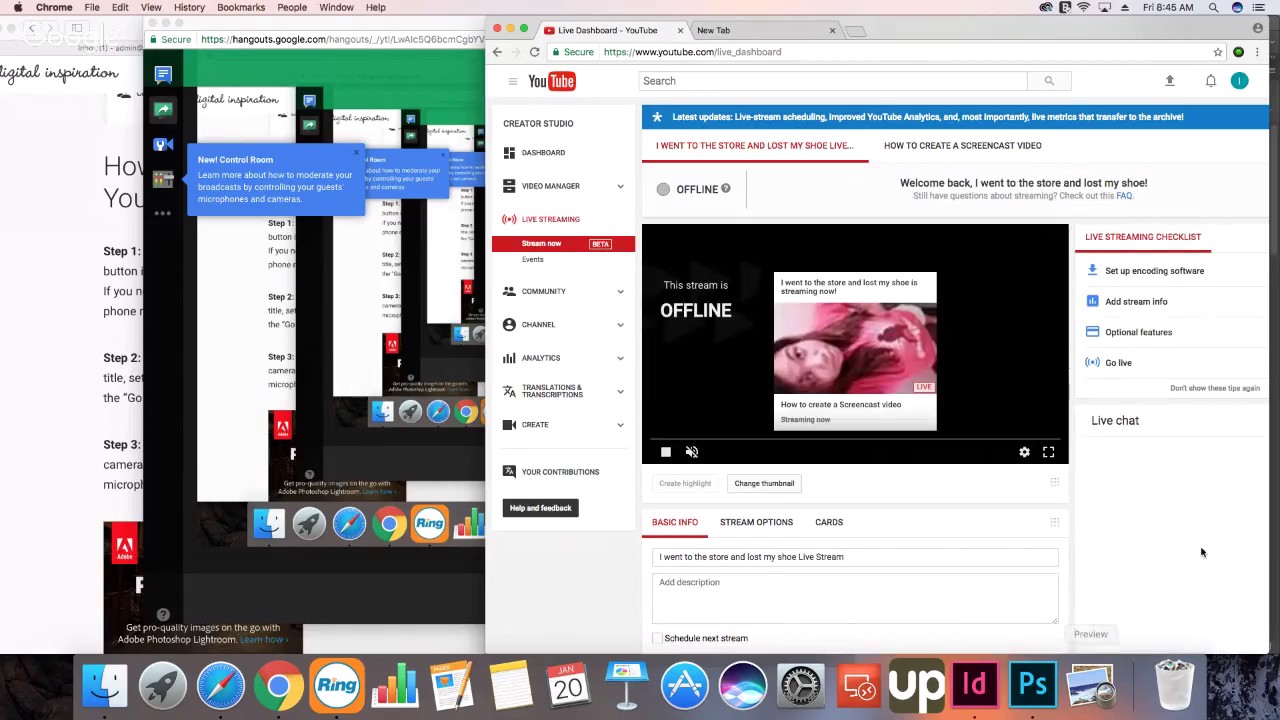Click the Set up encoding software download icon
Viewport: 1280px width, 720px height.
click(1092, 270)
